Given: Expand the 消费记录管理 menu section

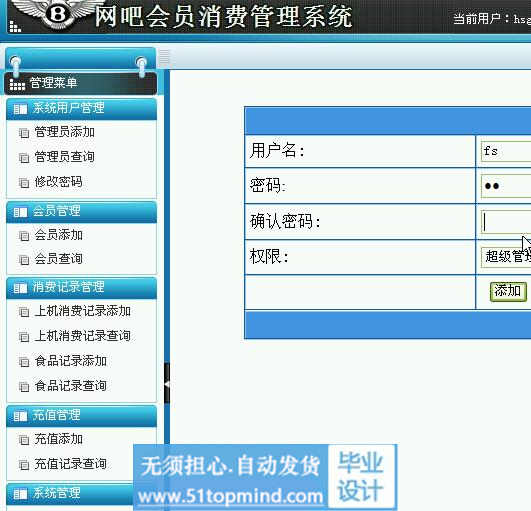Looking at the screenshot, I should (x=81, y=288).
